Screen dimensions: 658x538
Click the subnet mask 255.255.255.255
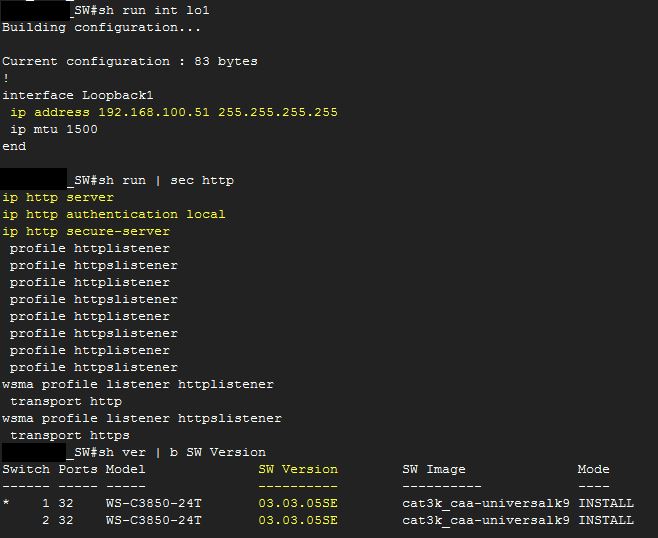point(277,112)
